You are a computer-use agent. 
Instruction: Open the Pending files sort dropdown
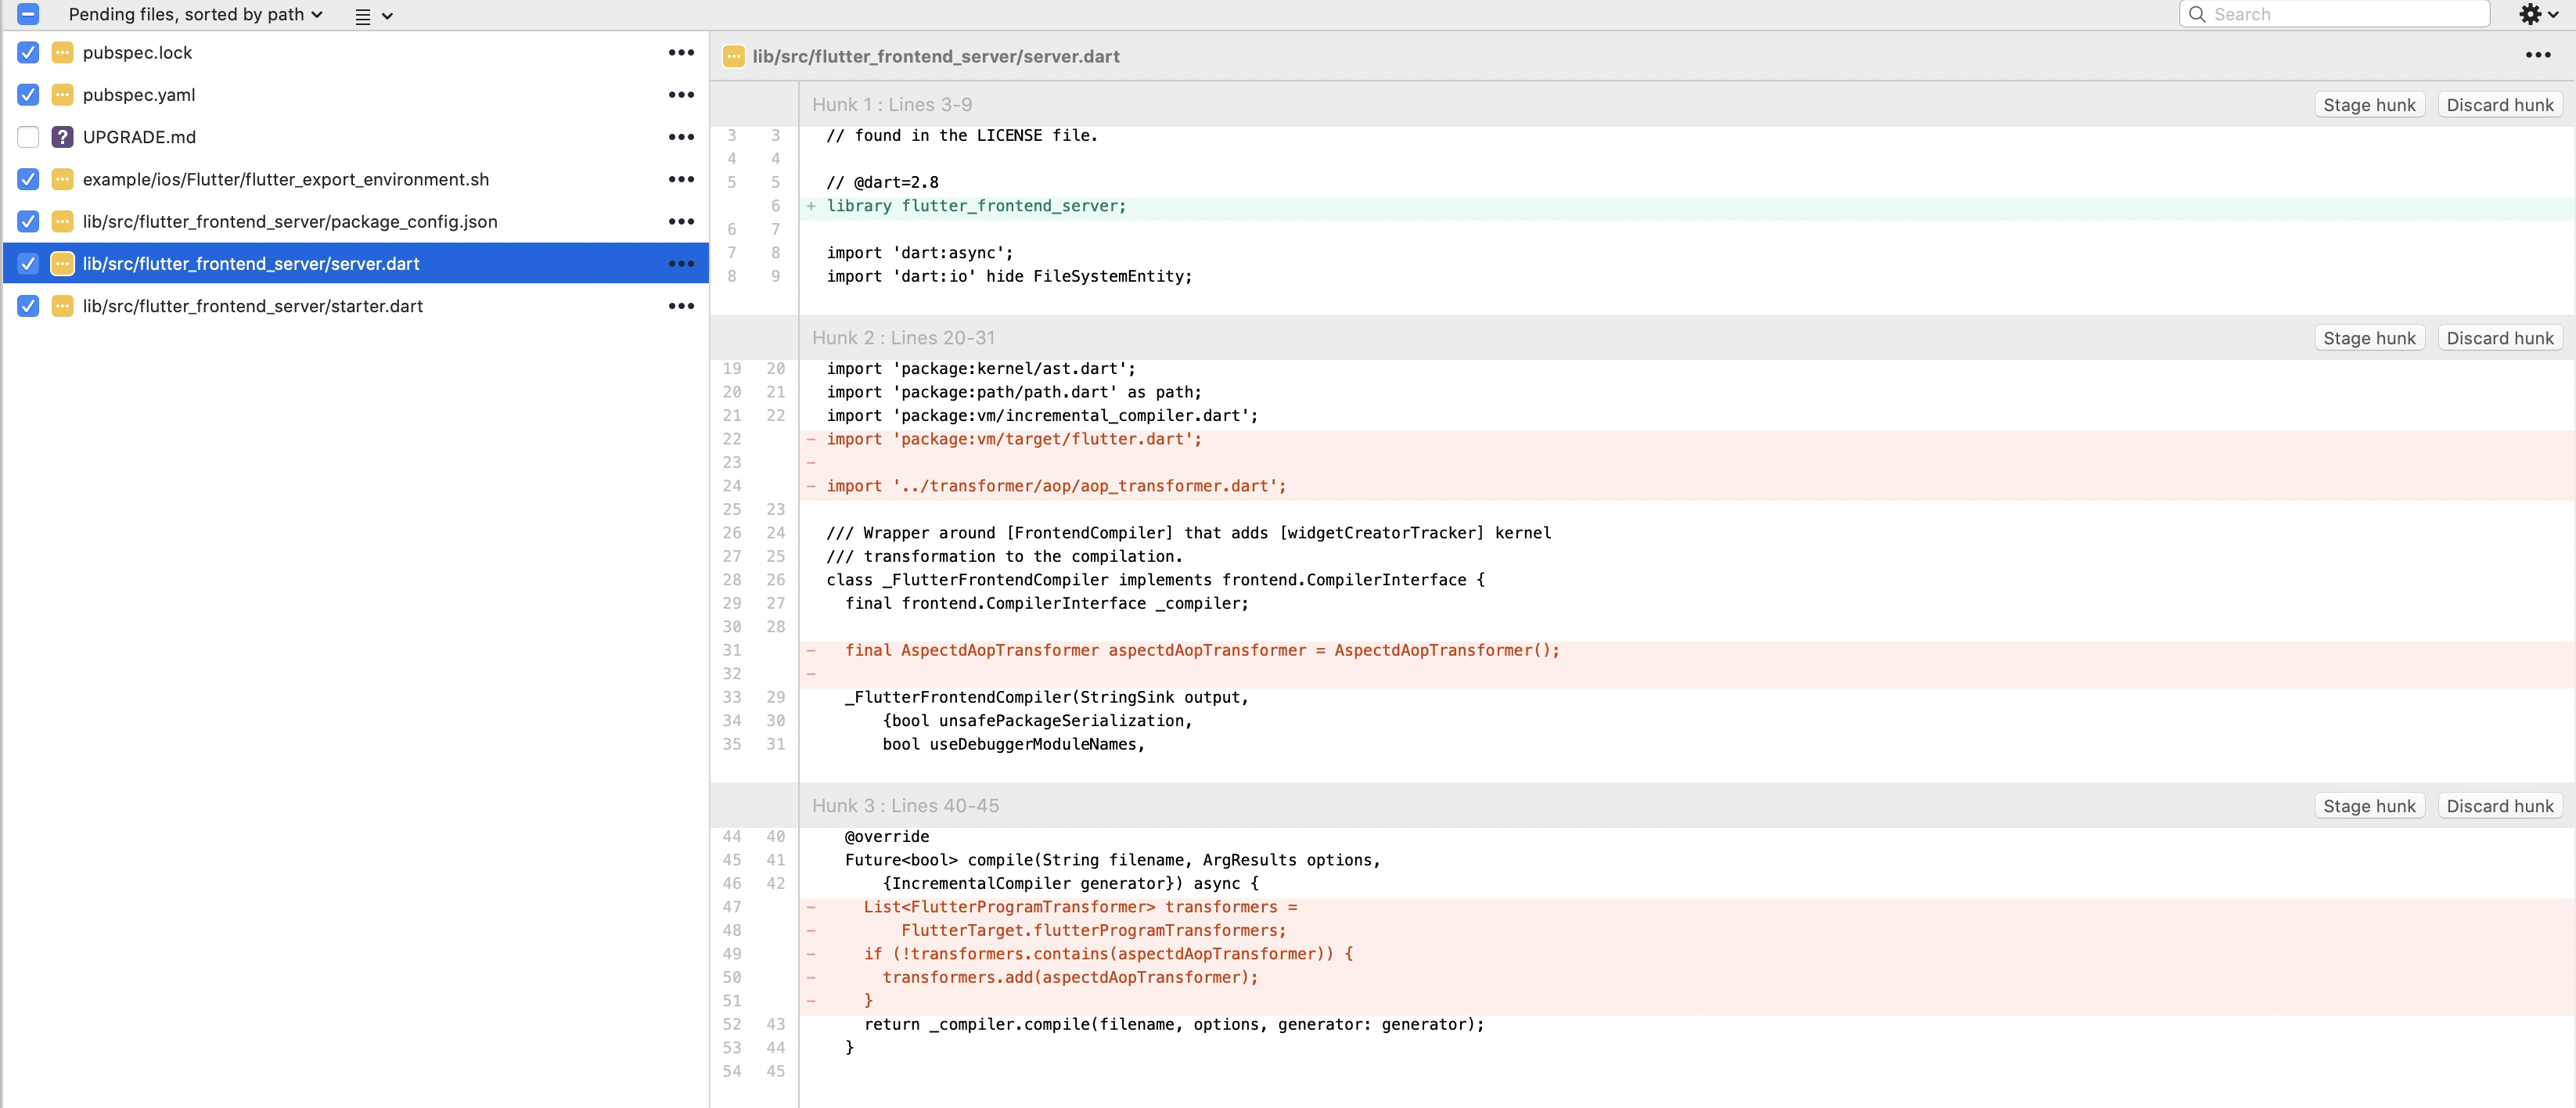coord(195,14)
